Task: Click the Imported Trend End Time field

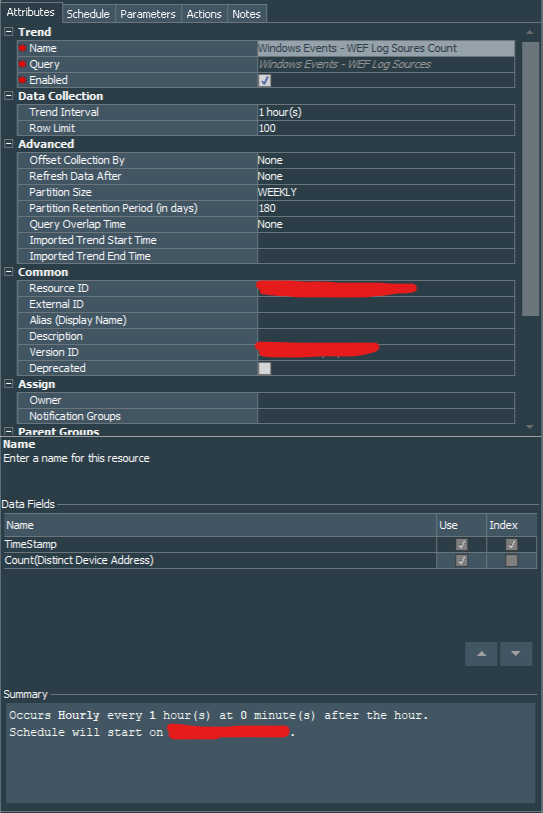Action: click(386, 256)
